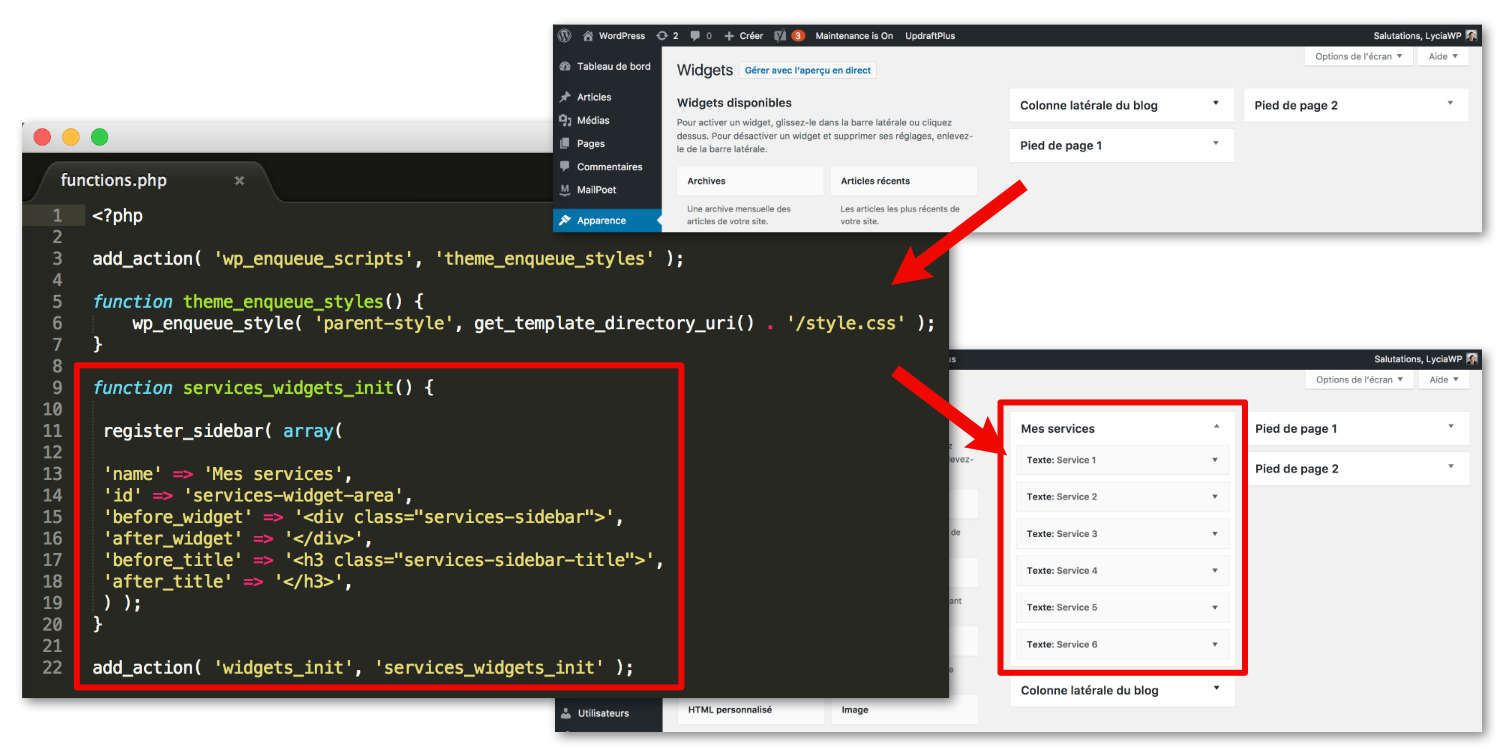This screenshot has height=750, width=1500.
Task: Select the HTML personnalisé widget
Action: pos(729,710)
